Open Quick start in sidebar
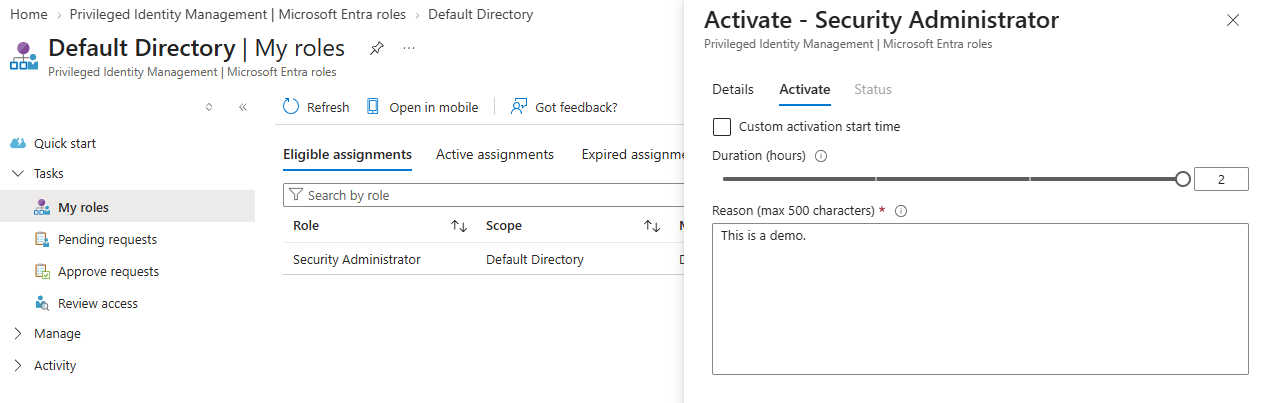Screen dimensions: 1262x403 pos(65,143)
